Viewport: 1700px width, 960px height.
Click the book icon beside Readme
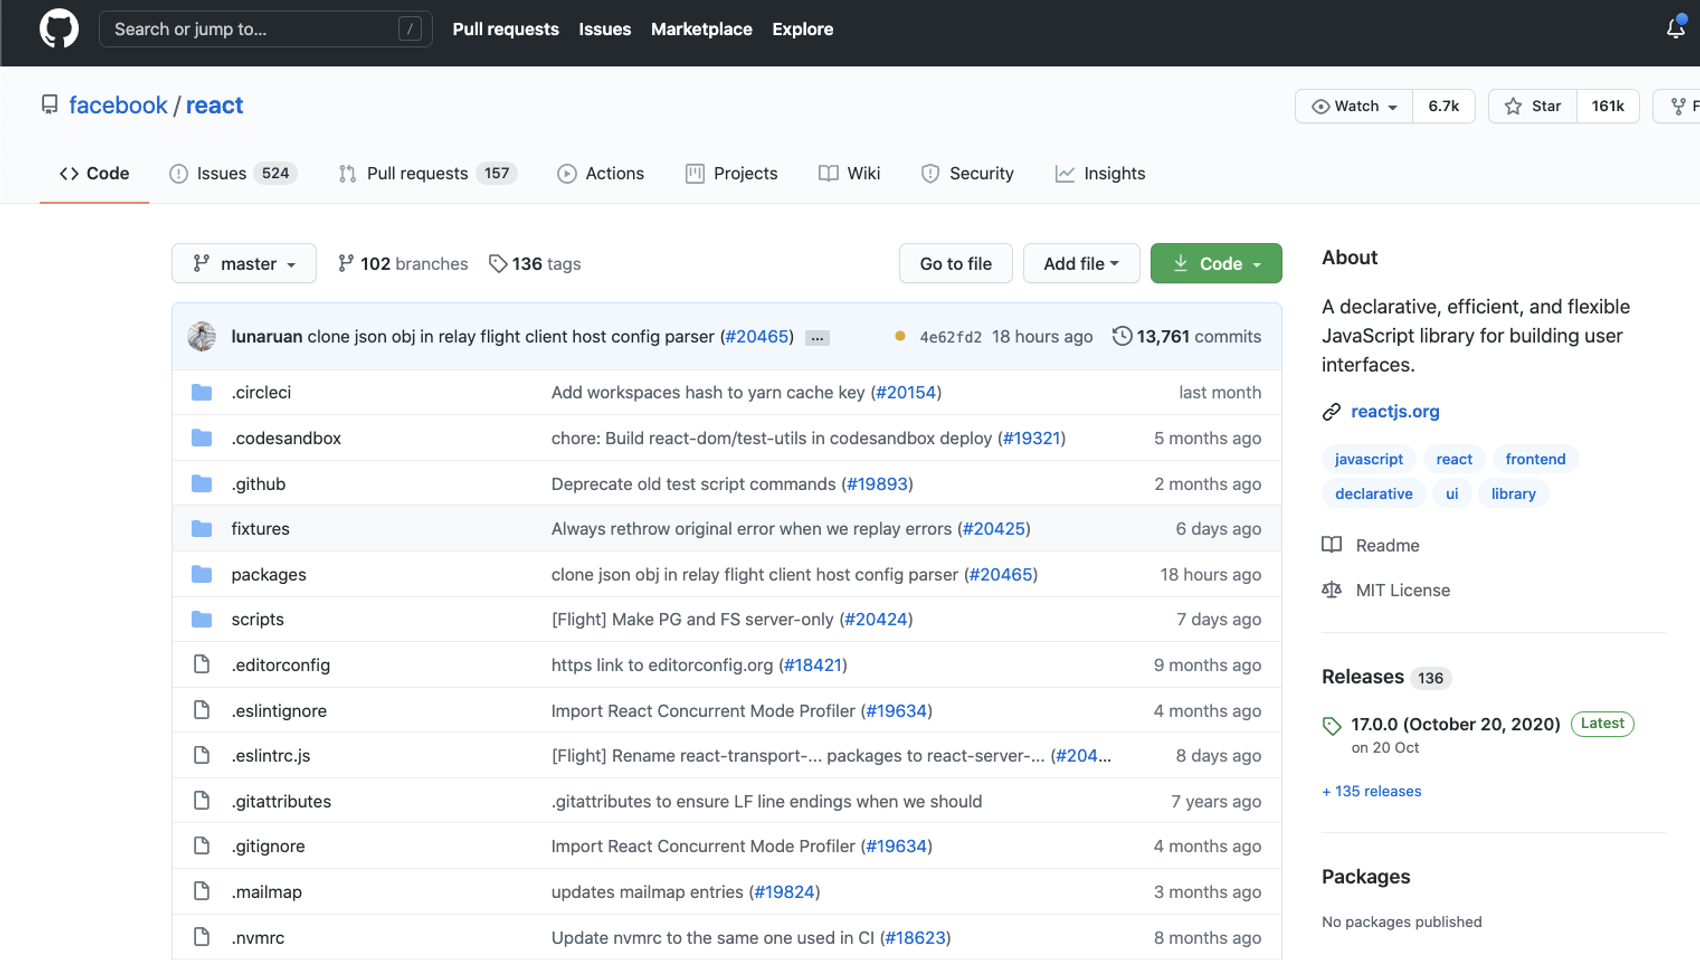click(1332, 545)
